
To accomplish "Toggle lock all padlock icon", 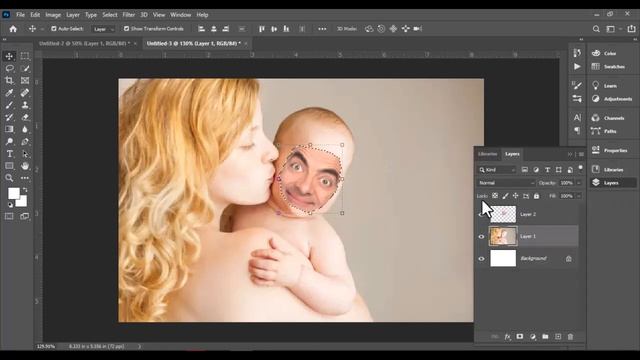I will (x=536, y=196).
